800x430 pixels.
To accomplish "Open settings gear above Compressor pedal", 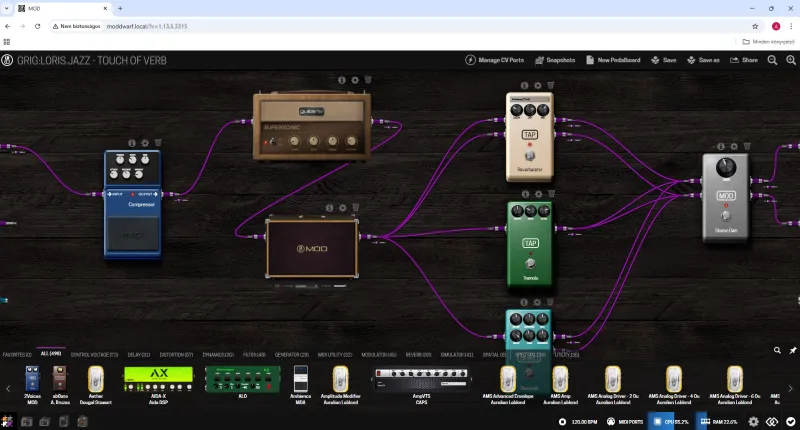I will 145,143.
